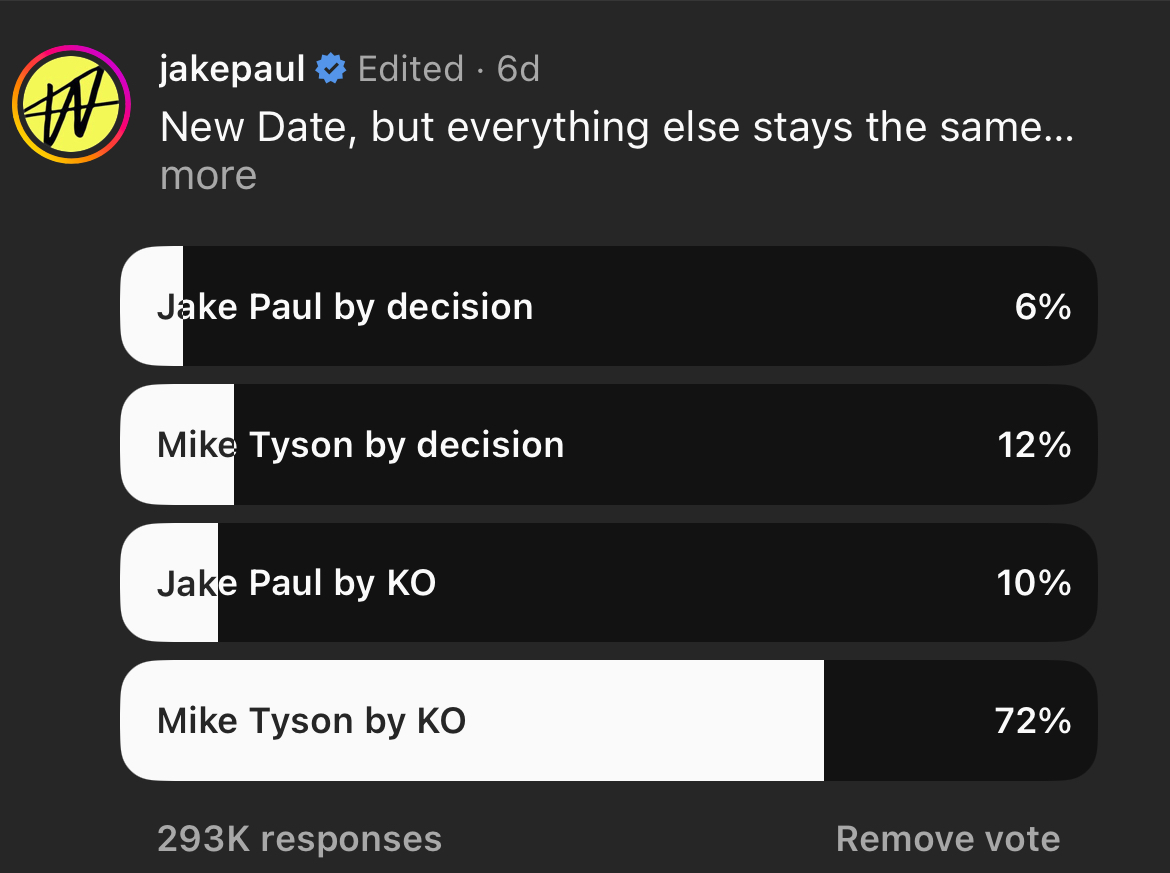1170x873 pixels.
Task: Open jakepaul's profile picture story ring
Action: 72,104
